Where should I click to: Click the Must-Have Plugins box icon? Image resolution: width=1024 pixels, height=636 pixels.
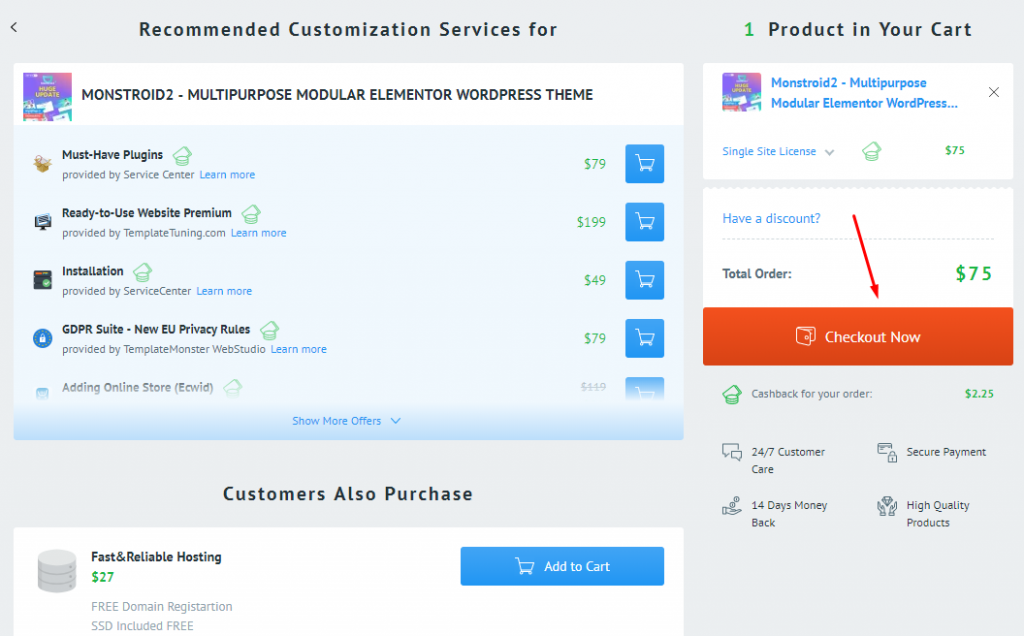[x=42, y=163]
